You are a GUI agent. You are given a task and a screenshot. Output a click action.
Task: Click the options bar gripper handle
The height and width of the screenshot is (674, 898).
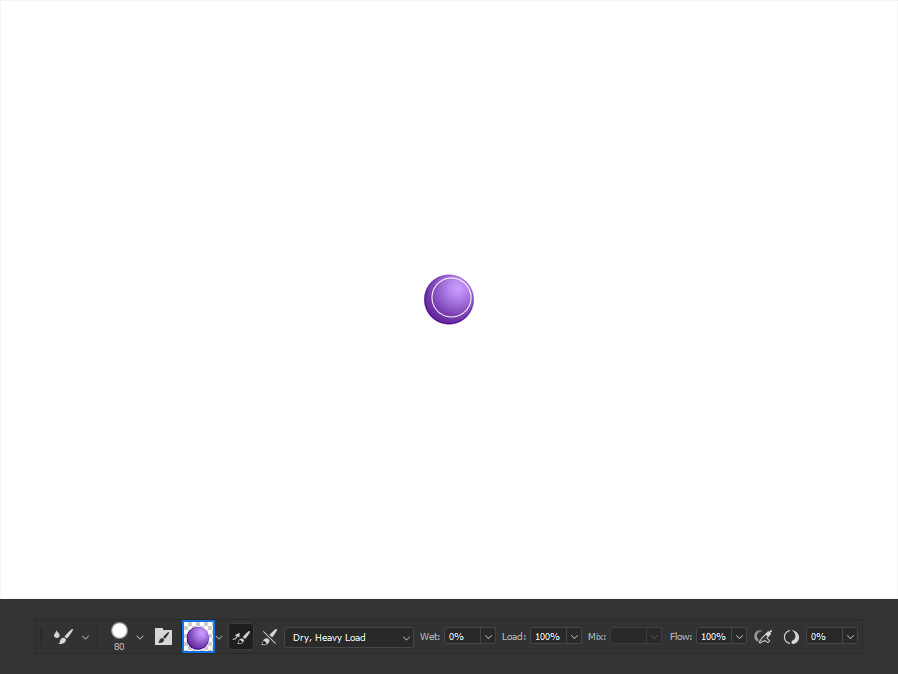[41, 637]
